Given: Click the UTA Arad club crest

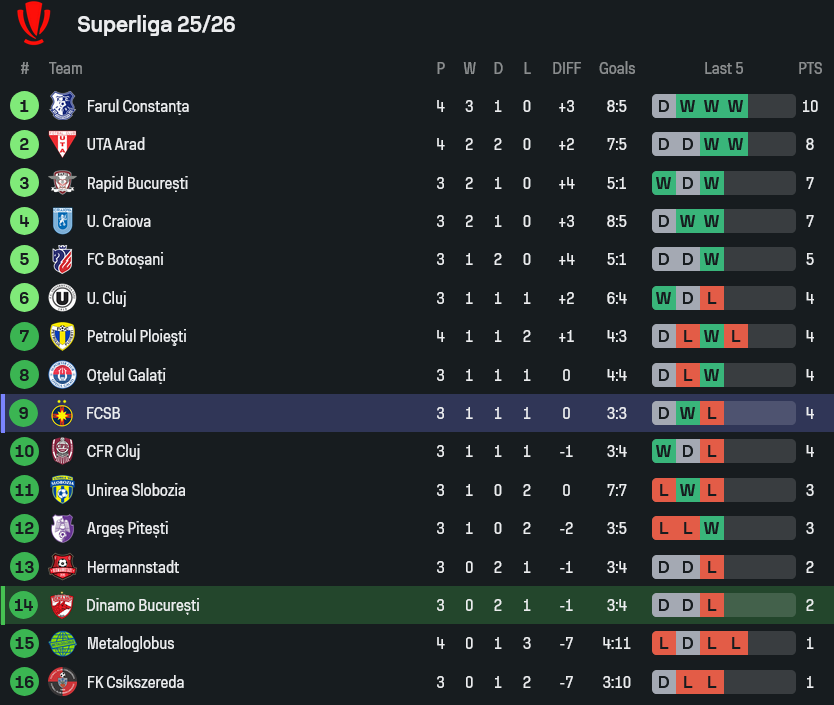Looking at the screenshot, I should click(62, 144).
